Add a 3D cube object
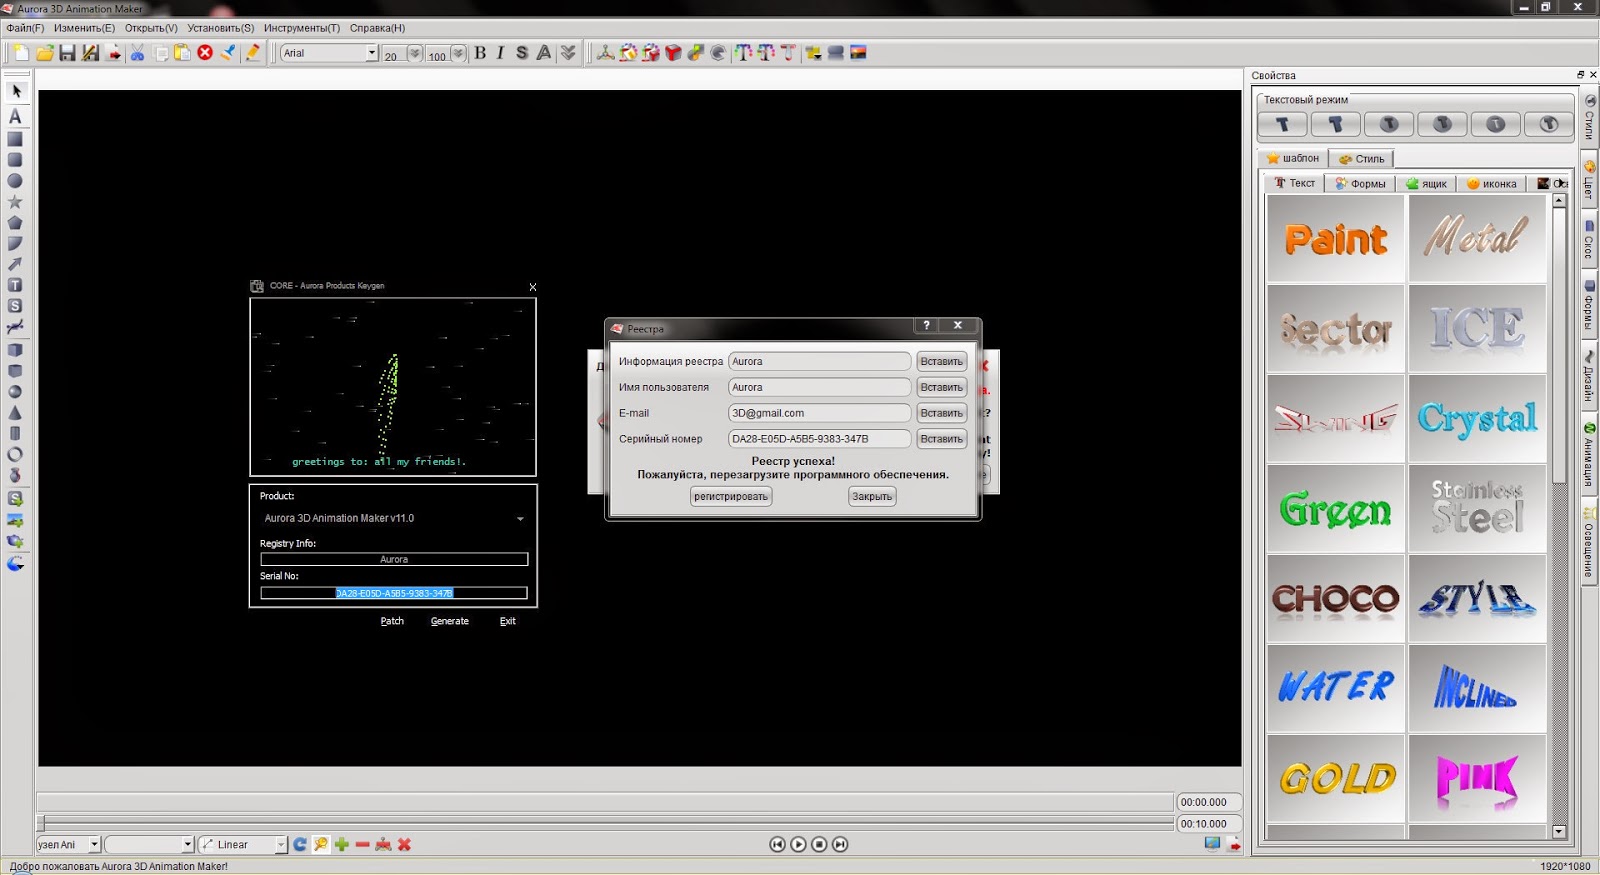The image size is (1600, 875). (15, 350)
